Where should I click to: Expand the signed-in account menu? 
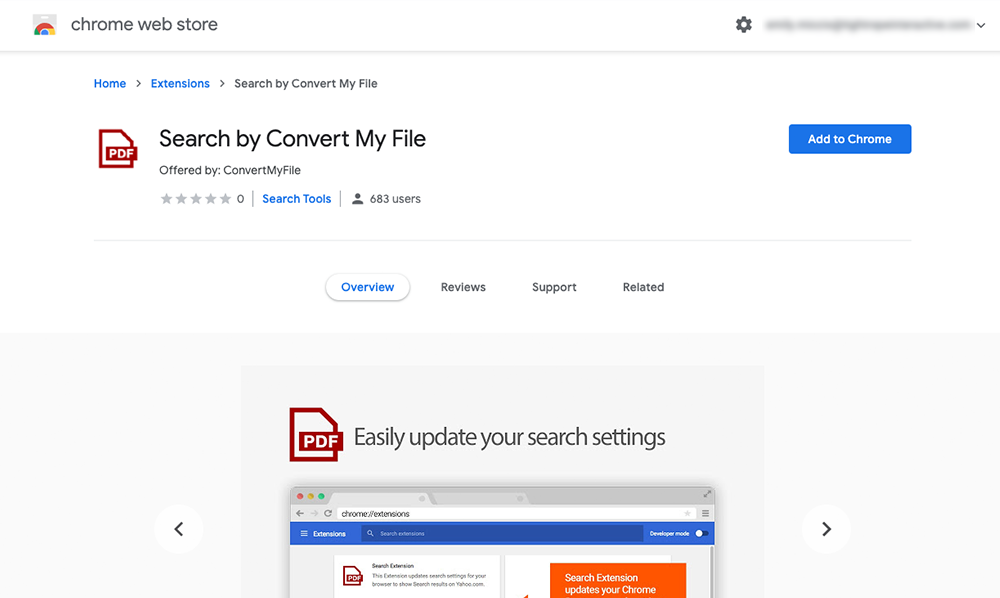[x=981, y=24]
